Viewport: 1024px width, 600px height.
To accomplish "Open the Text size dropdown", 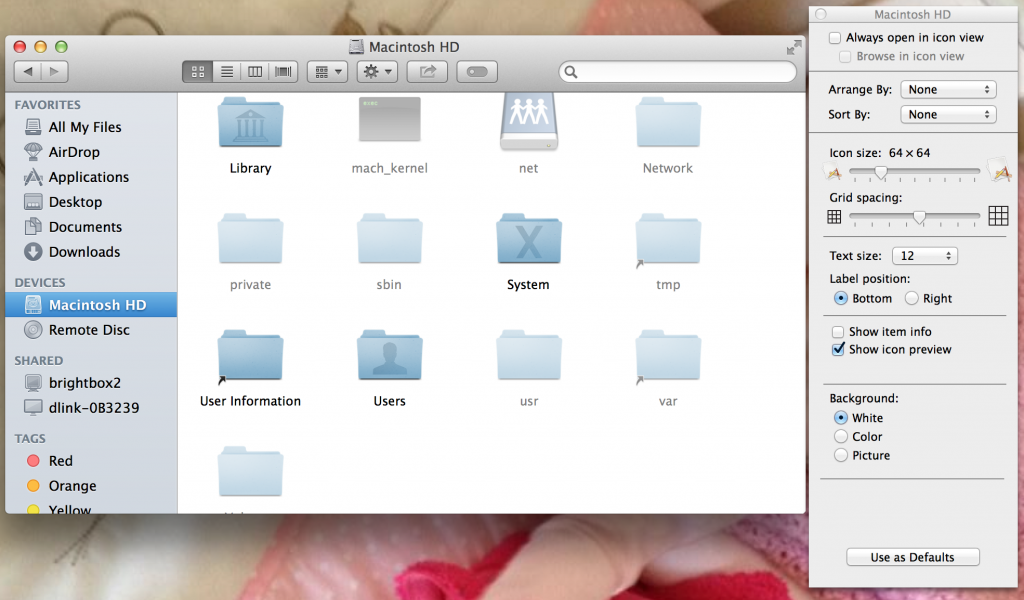I will click(925, 256).
